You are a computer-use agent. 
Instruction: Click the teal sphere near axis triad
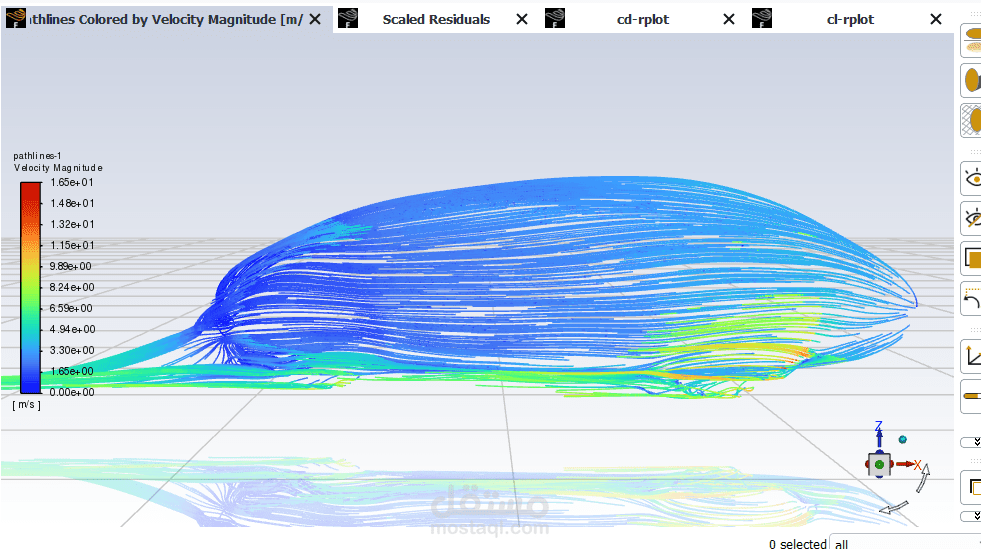(902, 440)
